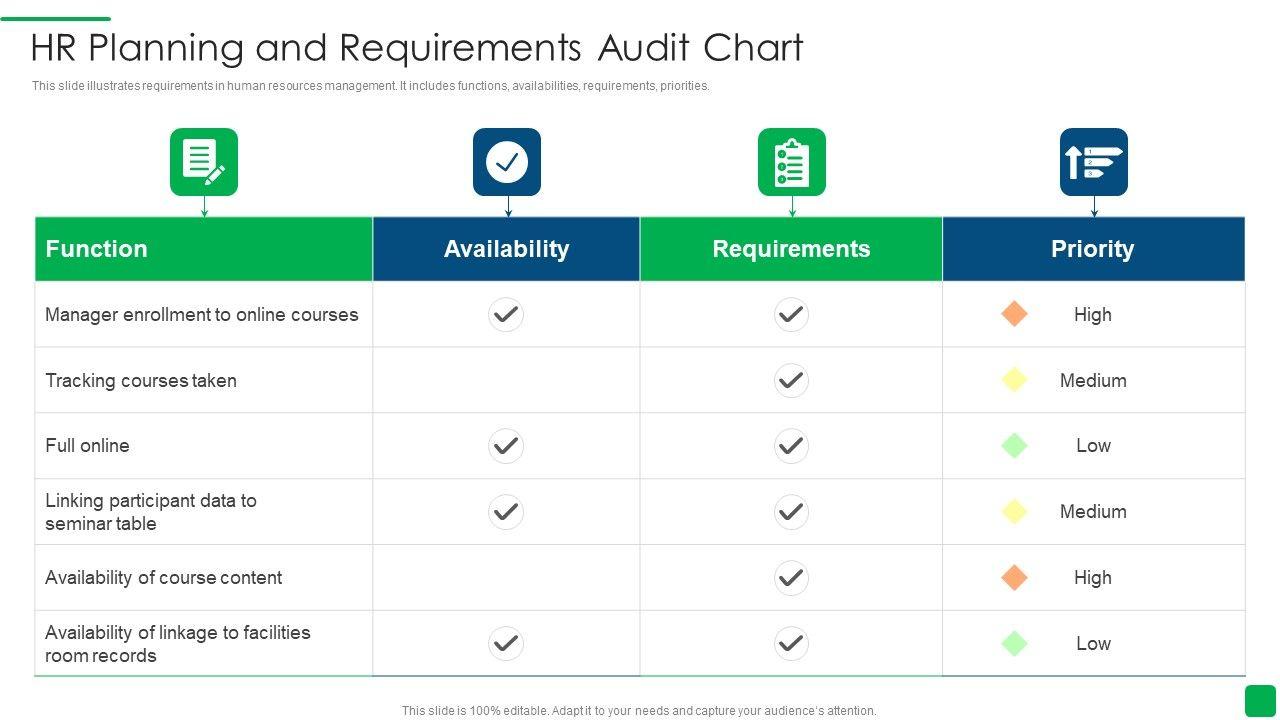Select 'Tracking courses taken' text

point(141,380)
